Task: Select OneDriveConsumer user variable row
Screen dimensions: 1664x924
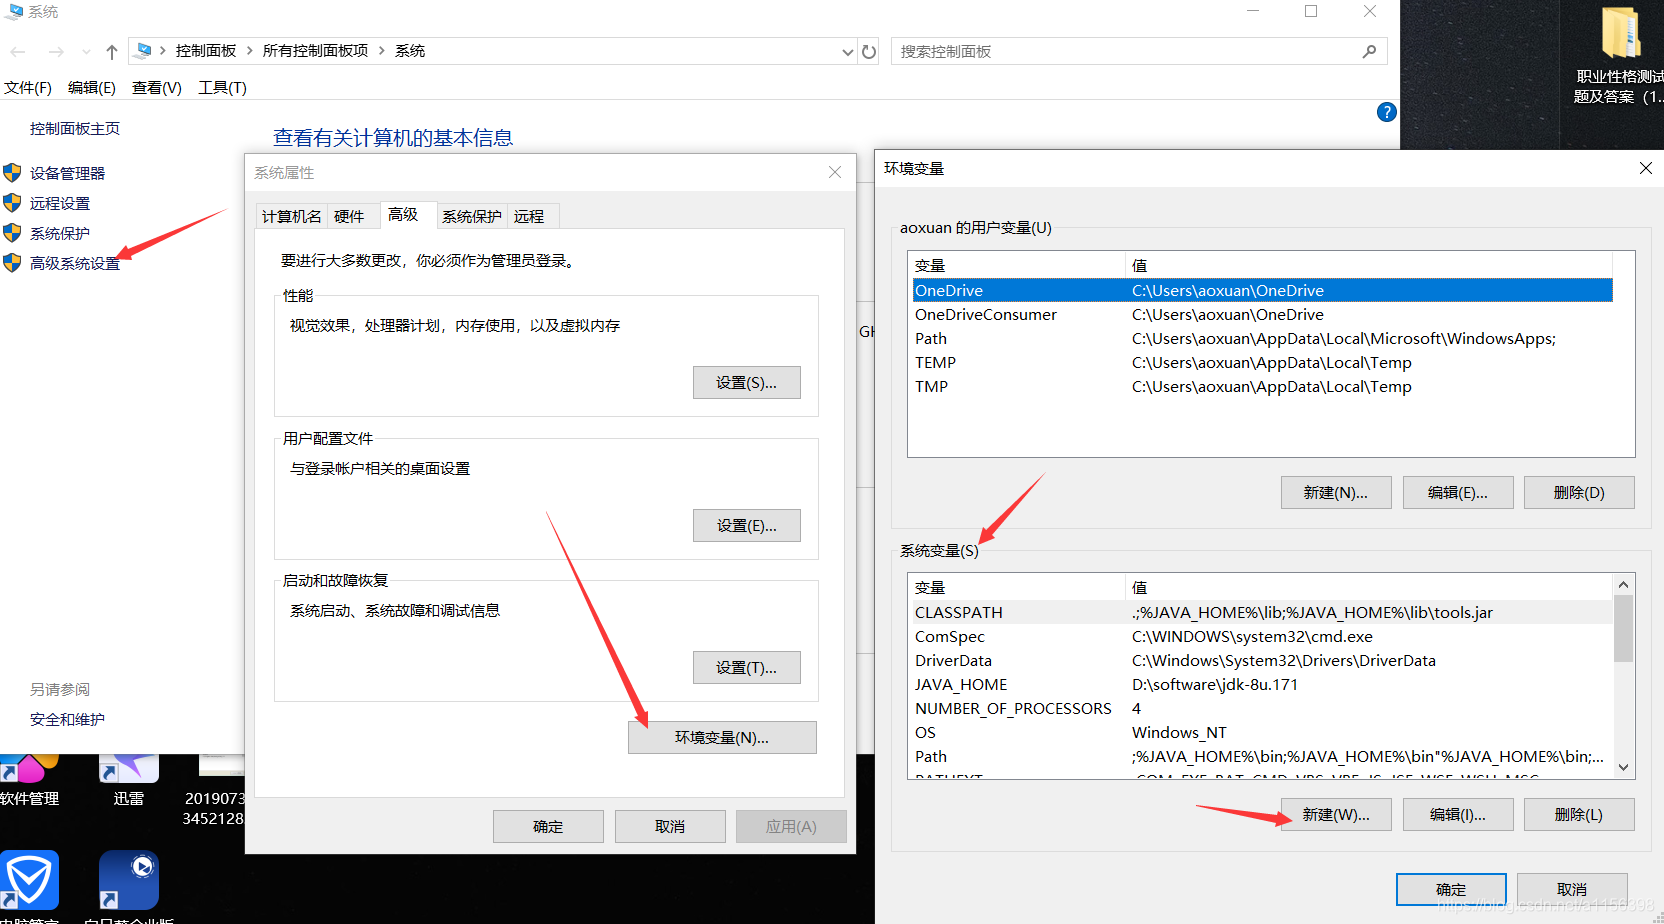Action: click(1262, 314)
